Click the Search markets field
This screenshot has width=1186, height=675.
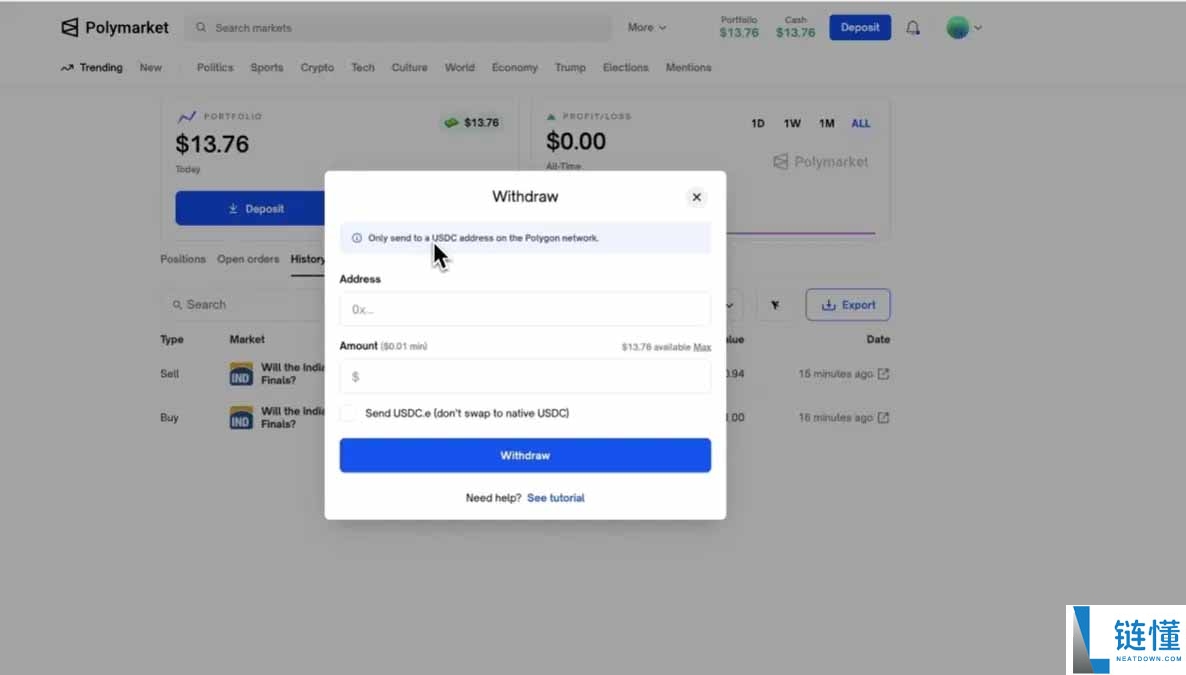399,27
